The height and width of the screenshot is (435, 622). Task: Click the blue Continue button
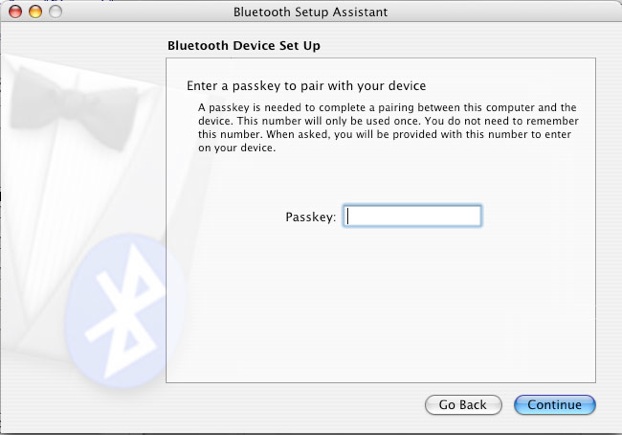tap(555, 405)
